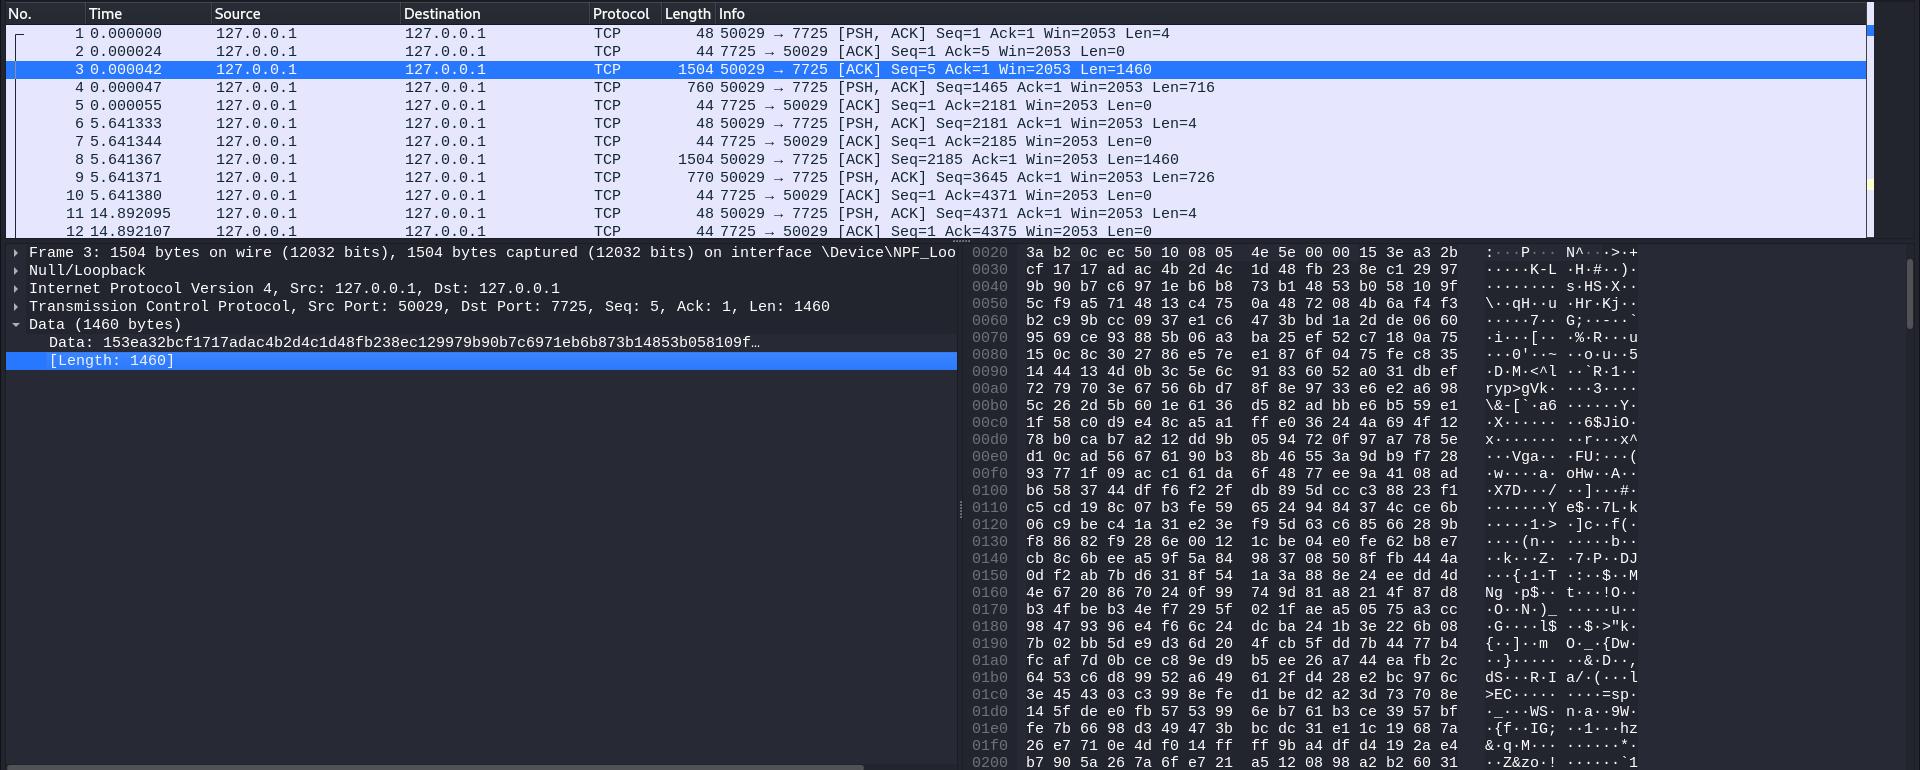Click hex row at offset 00a0
This screenshot has width=1920, height=770.
[x=1242, y=389]
